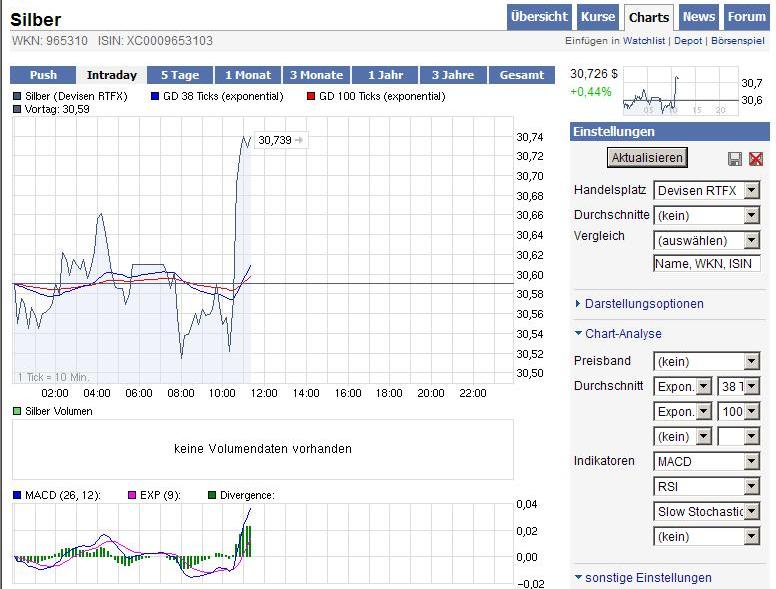This screenshot has height=589, width=776.
Task: Open the MACD indicator dropdown
Action: point(706,462)
